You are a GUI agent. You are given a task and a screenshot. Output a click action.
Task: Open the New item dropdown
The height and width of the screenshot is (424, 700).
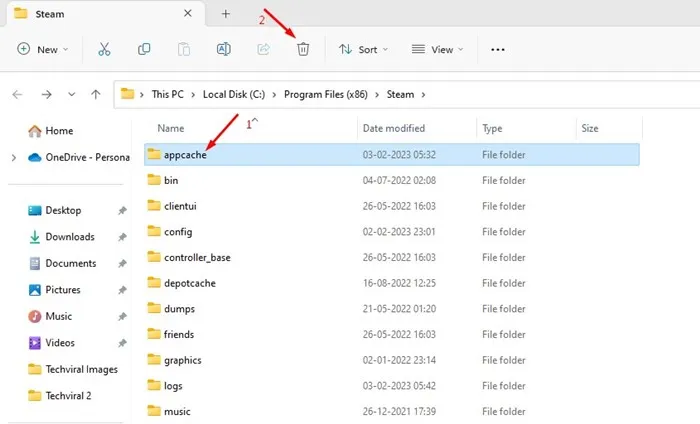pos(42,49)
